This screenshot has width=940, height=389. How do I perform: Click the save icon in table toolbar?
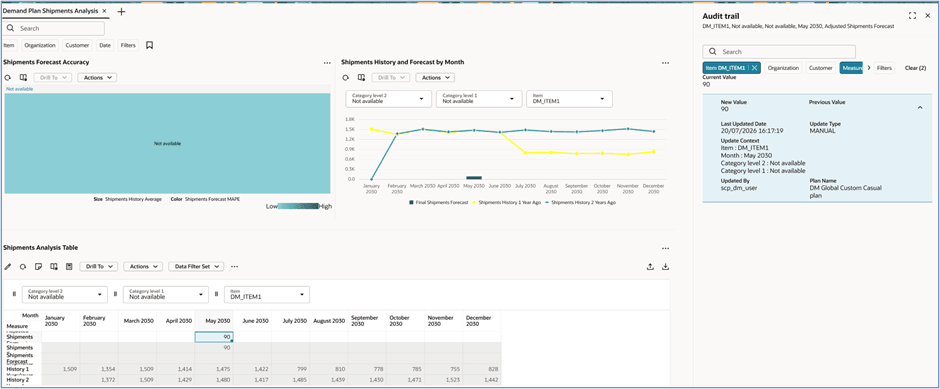69,267
